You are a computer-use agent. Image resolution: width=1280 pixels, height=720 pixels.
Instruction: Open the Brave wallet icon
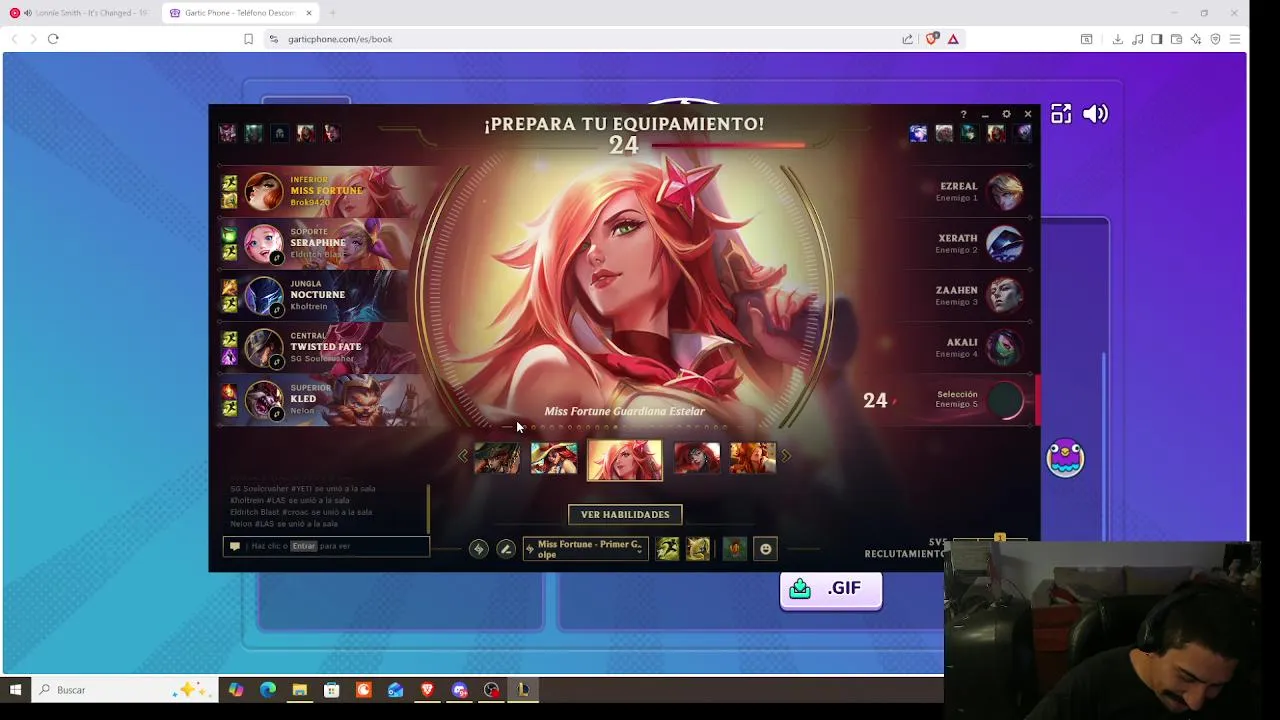(x=1176, y=39)
